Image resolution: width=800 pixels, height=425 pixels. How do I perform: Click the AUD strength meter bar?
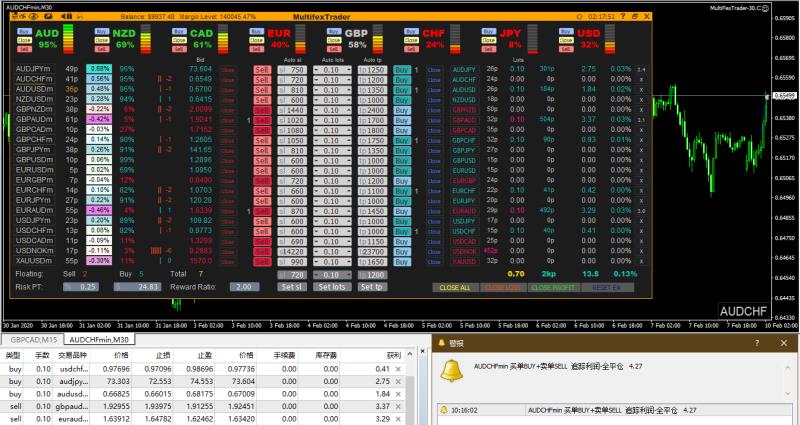coord(68,39)
